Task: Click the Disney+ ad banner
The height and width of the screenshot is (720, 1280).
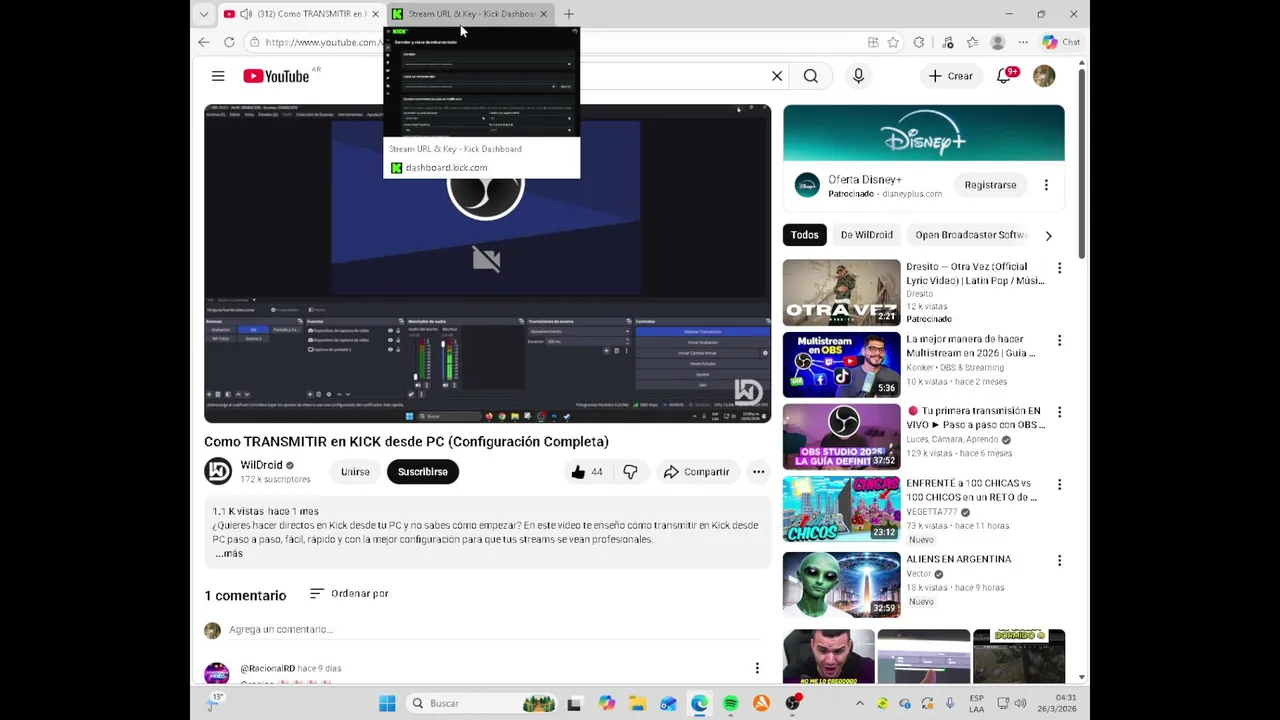Action: (924, 133)
